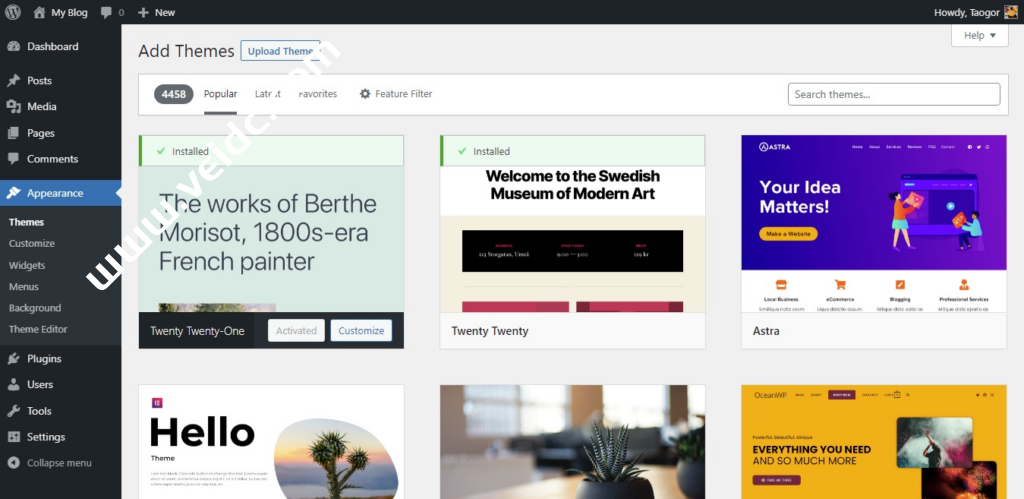Open Theme Editor in the Appearance submenu
The image size is (1024, 499).
[x=38, y=330]
